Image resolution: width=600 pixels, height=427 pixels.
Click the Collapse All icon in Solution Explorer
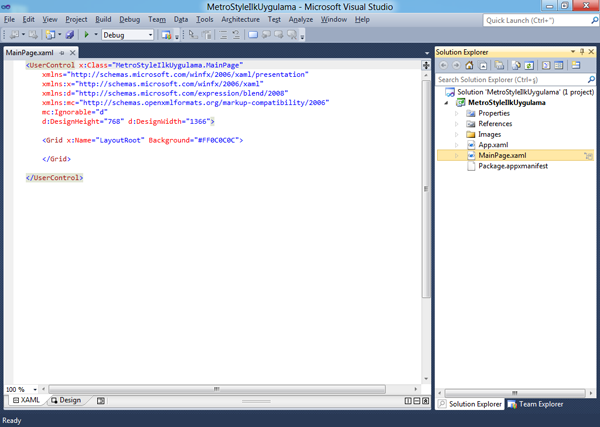coord(483,65)
